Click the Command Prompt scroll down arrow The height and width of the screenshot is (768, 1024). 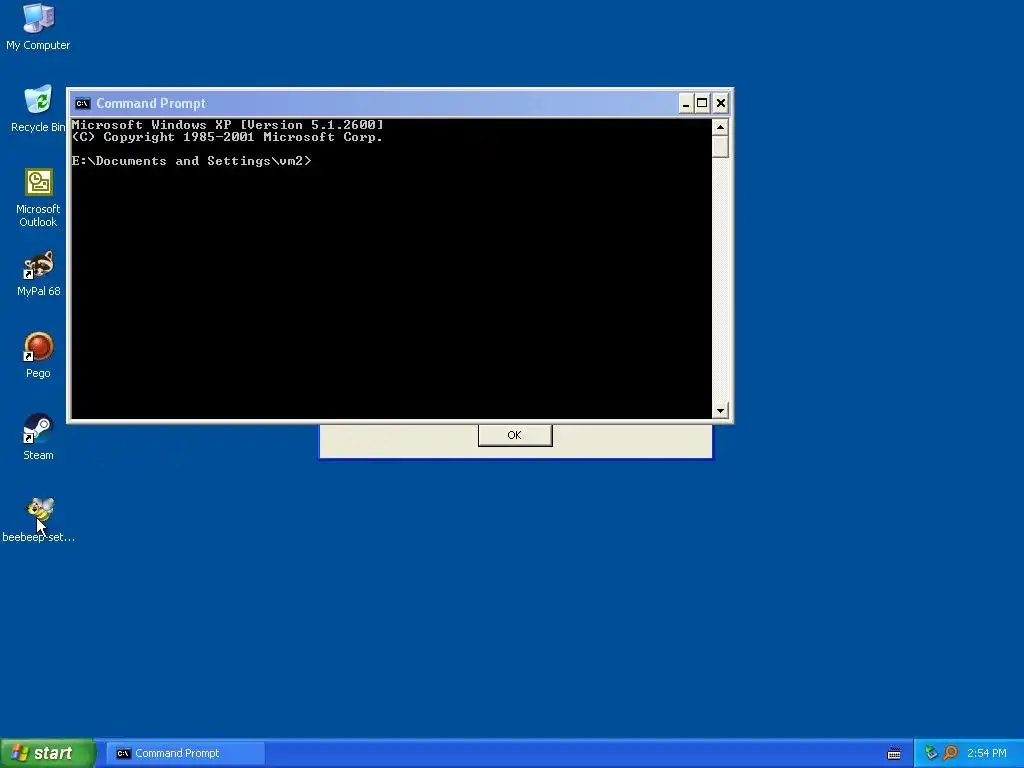(x=720, y=411)
